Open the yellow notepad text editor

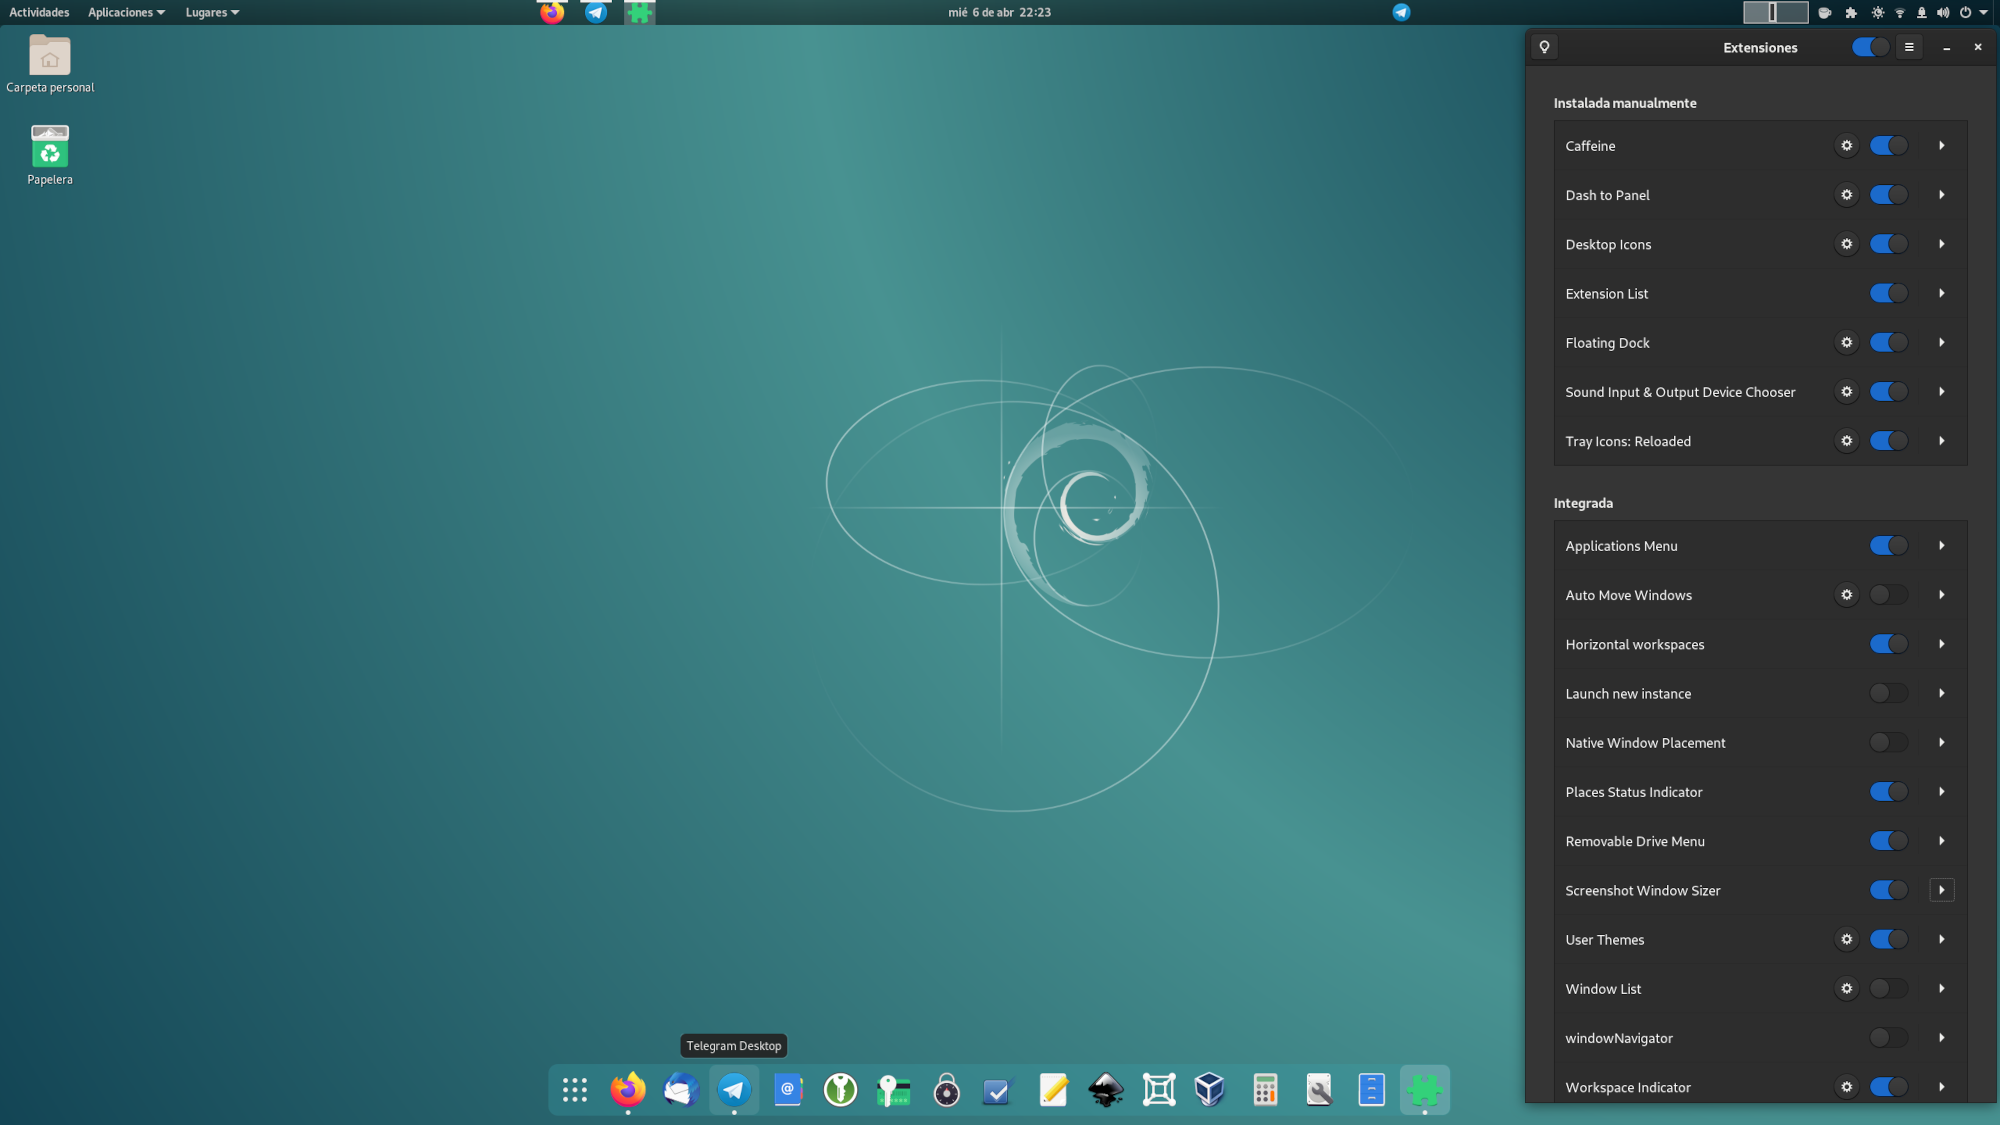1053,1090
